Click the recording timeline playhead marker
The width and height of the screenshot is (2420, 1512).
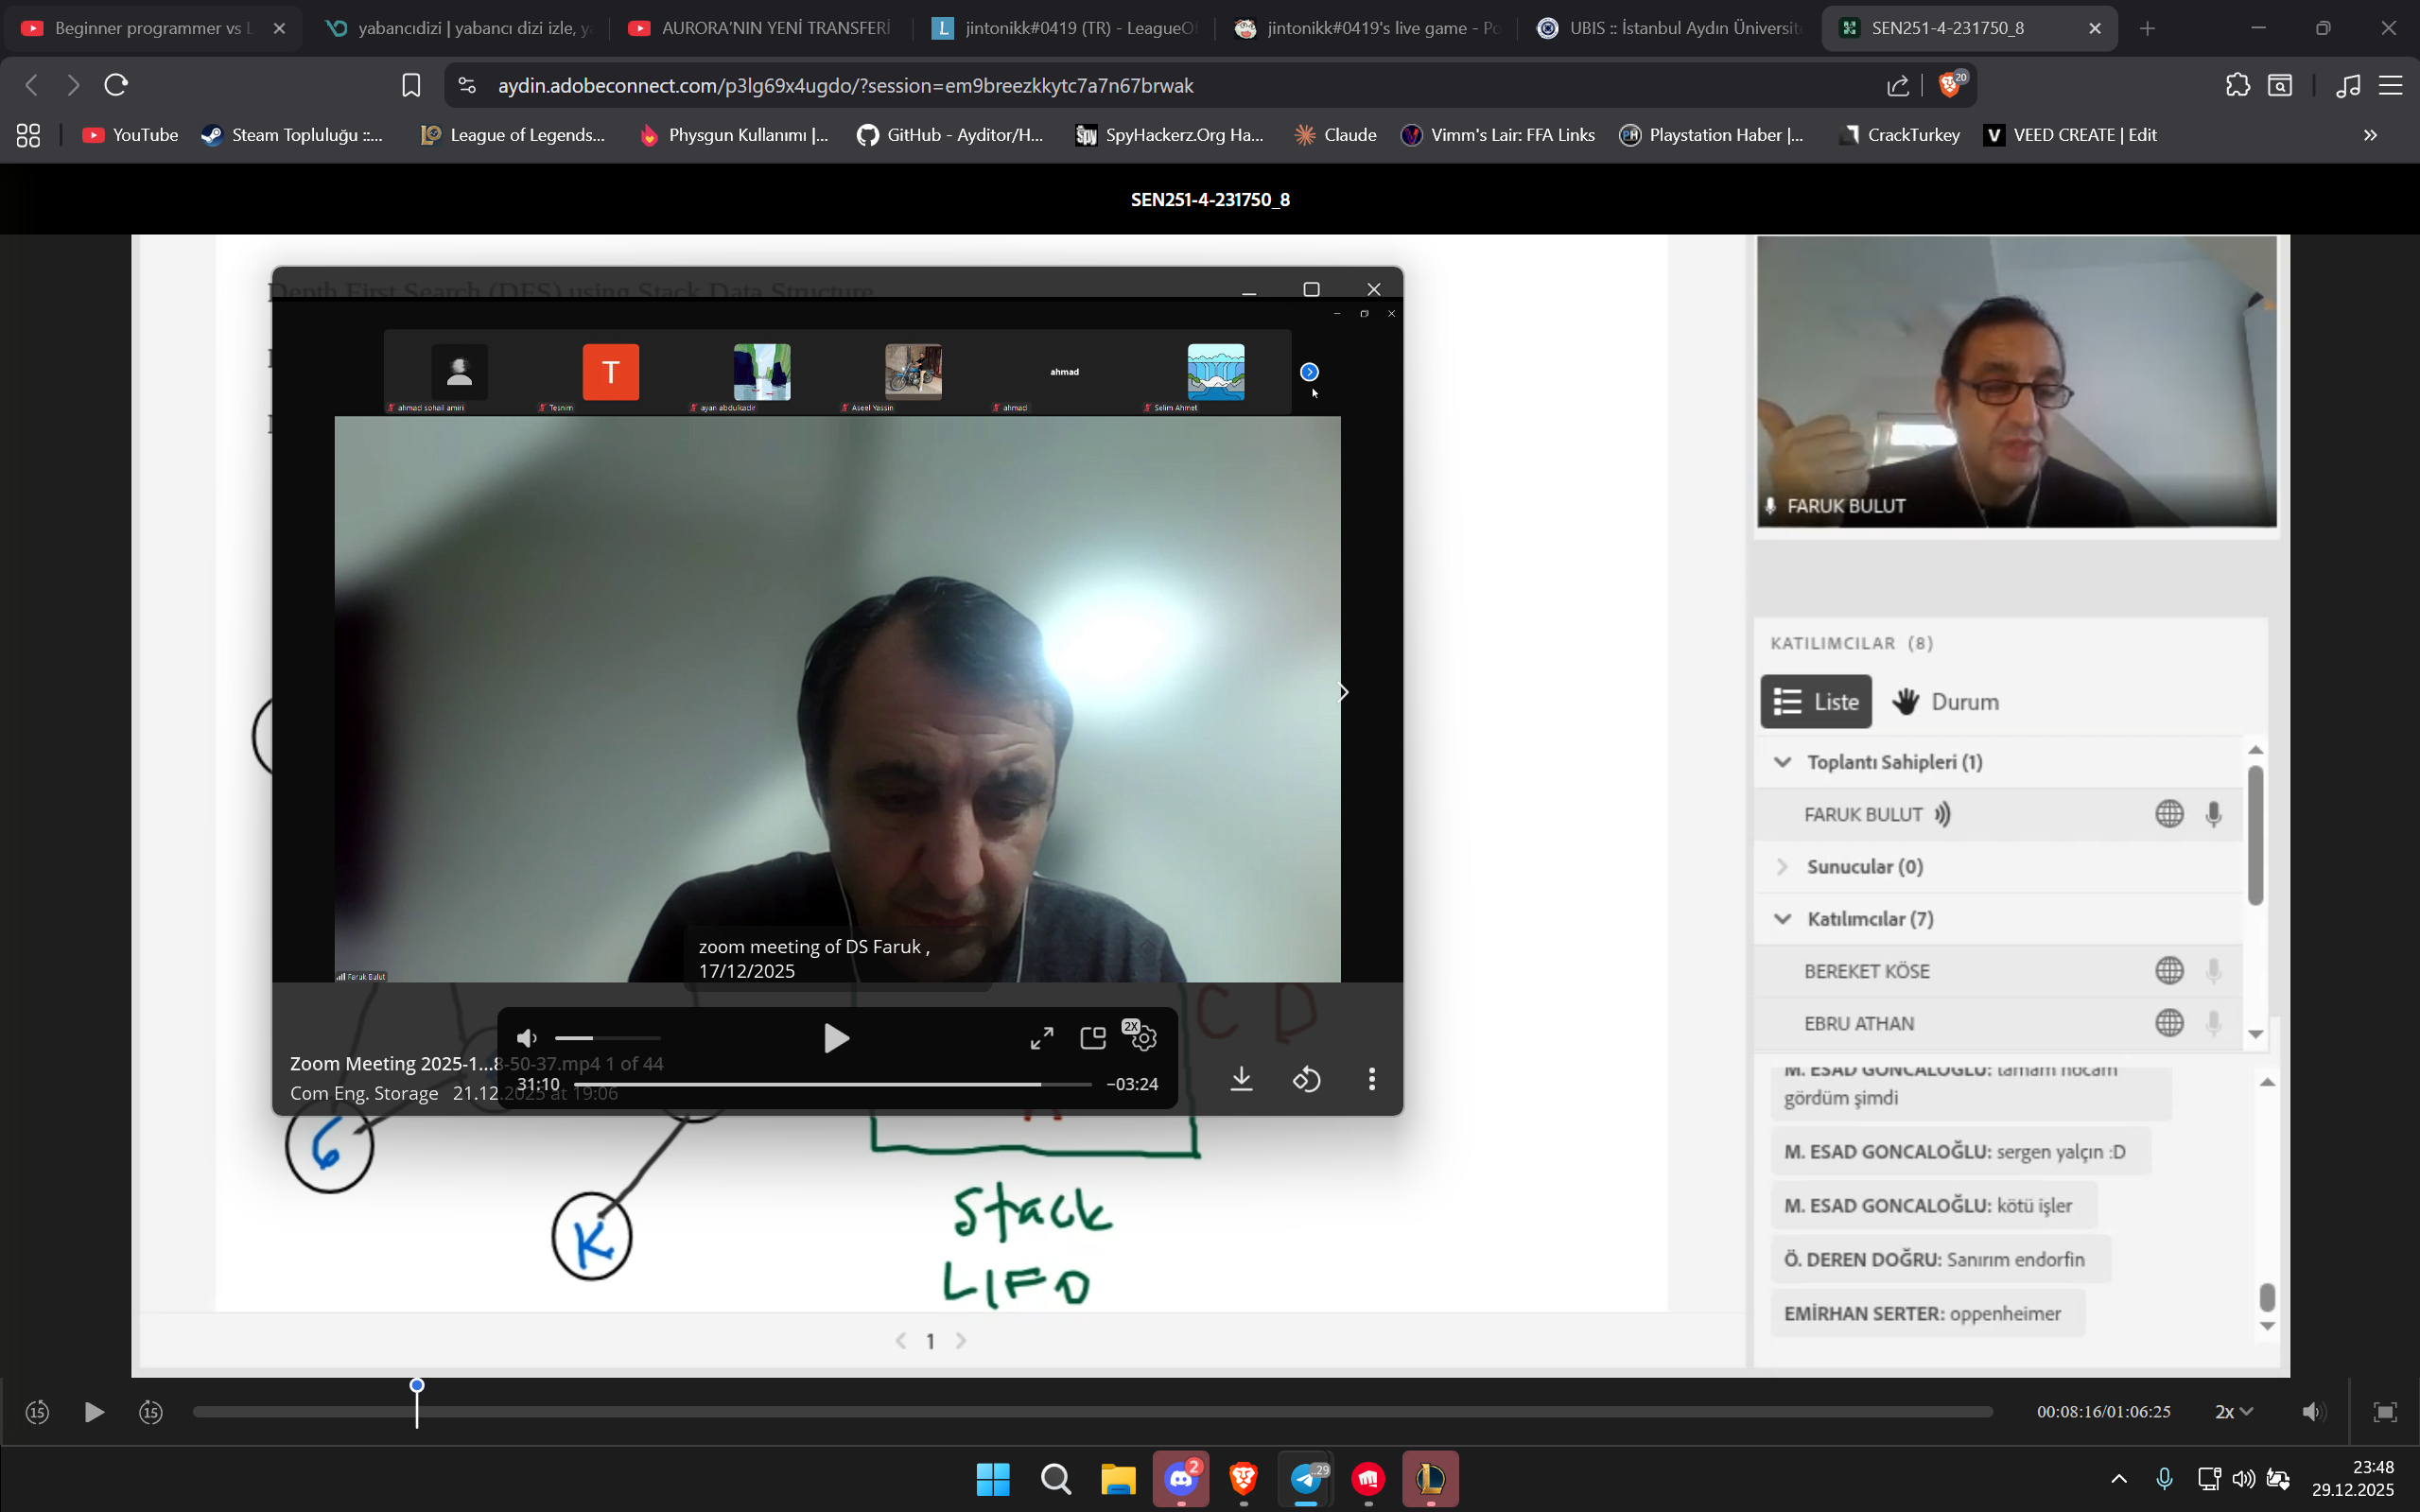(x=417, y=1385)
